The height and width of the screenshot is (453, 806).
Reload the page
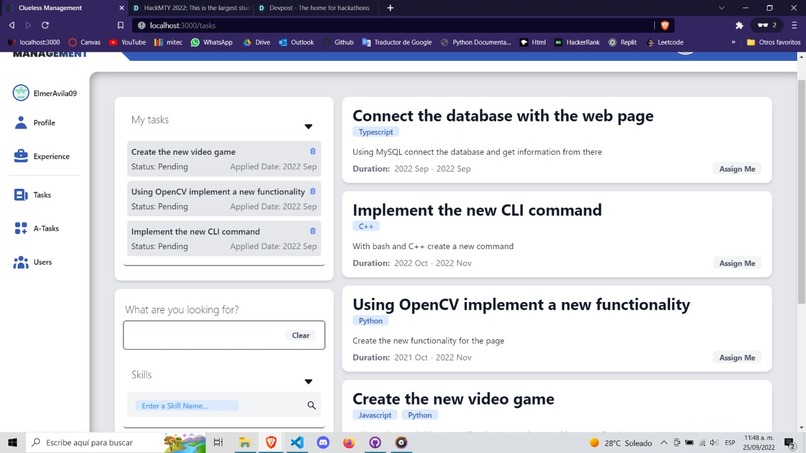click(45, 25)
